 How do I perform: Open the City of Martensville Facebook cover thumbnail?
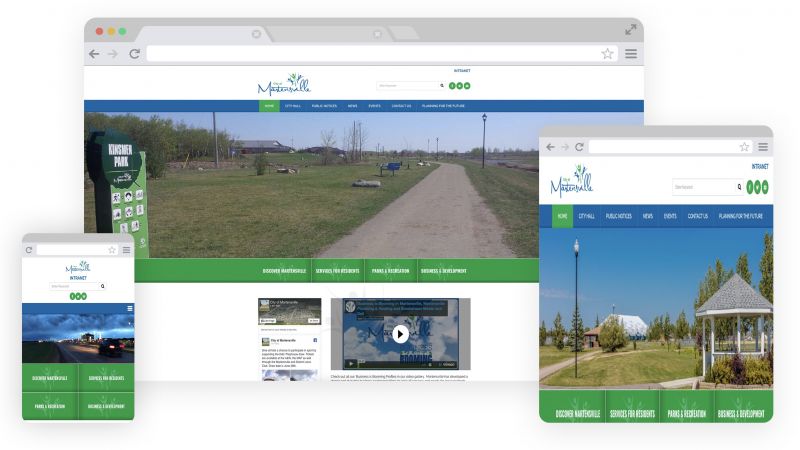289,311
